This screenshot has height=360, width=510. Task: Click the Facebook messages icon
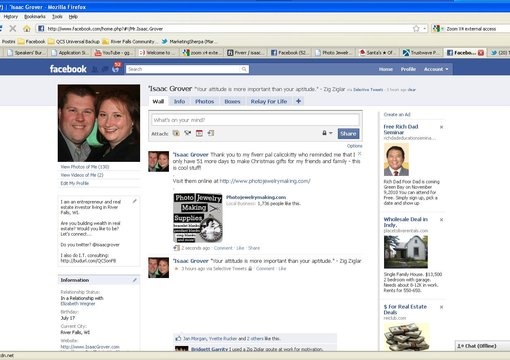click(x=105, y=69)
